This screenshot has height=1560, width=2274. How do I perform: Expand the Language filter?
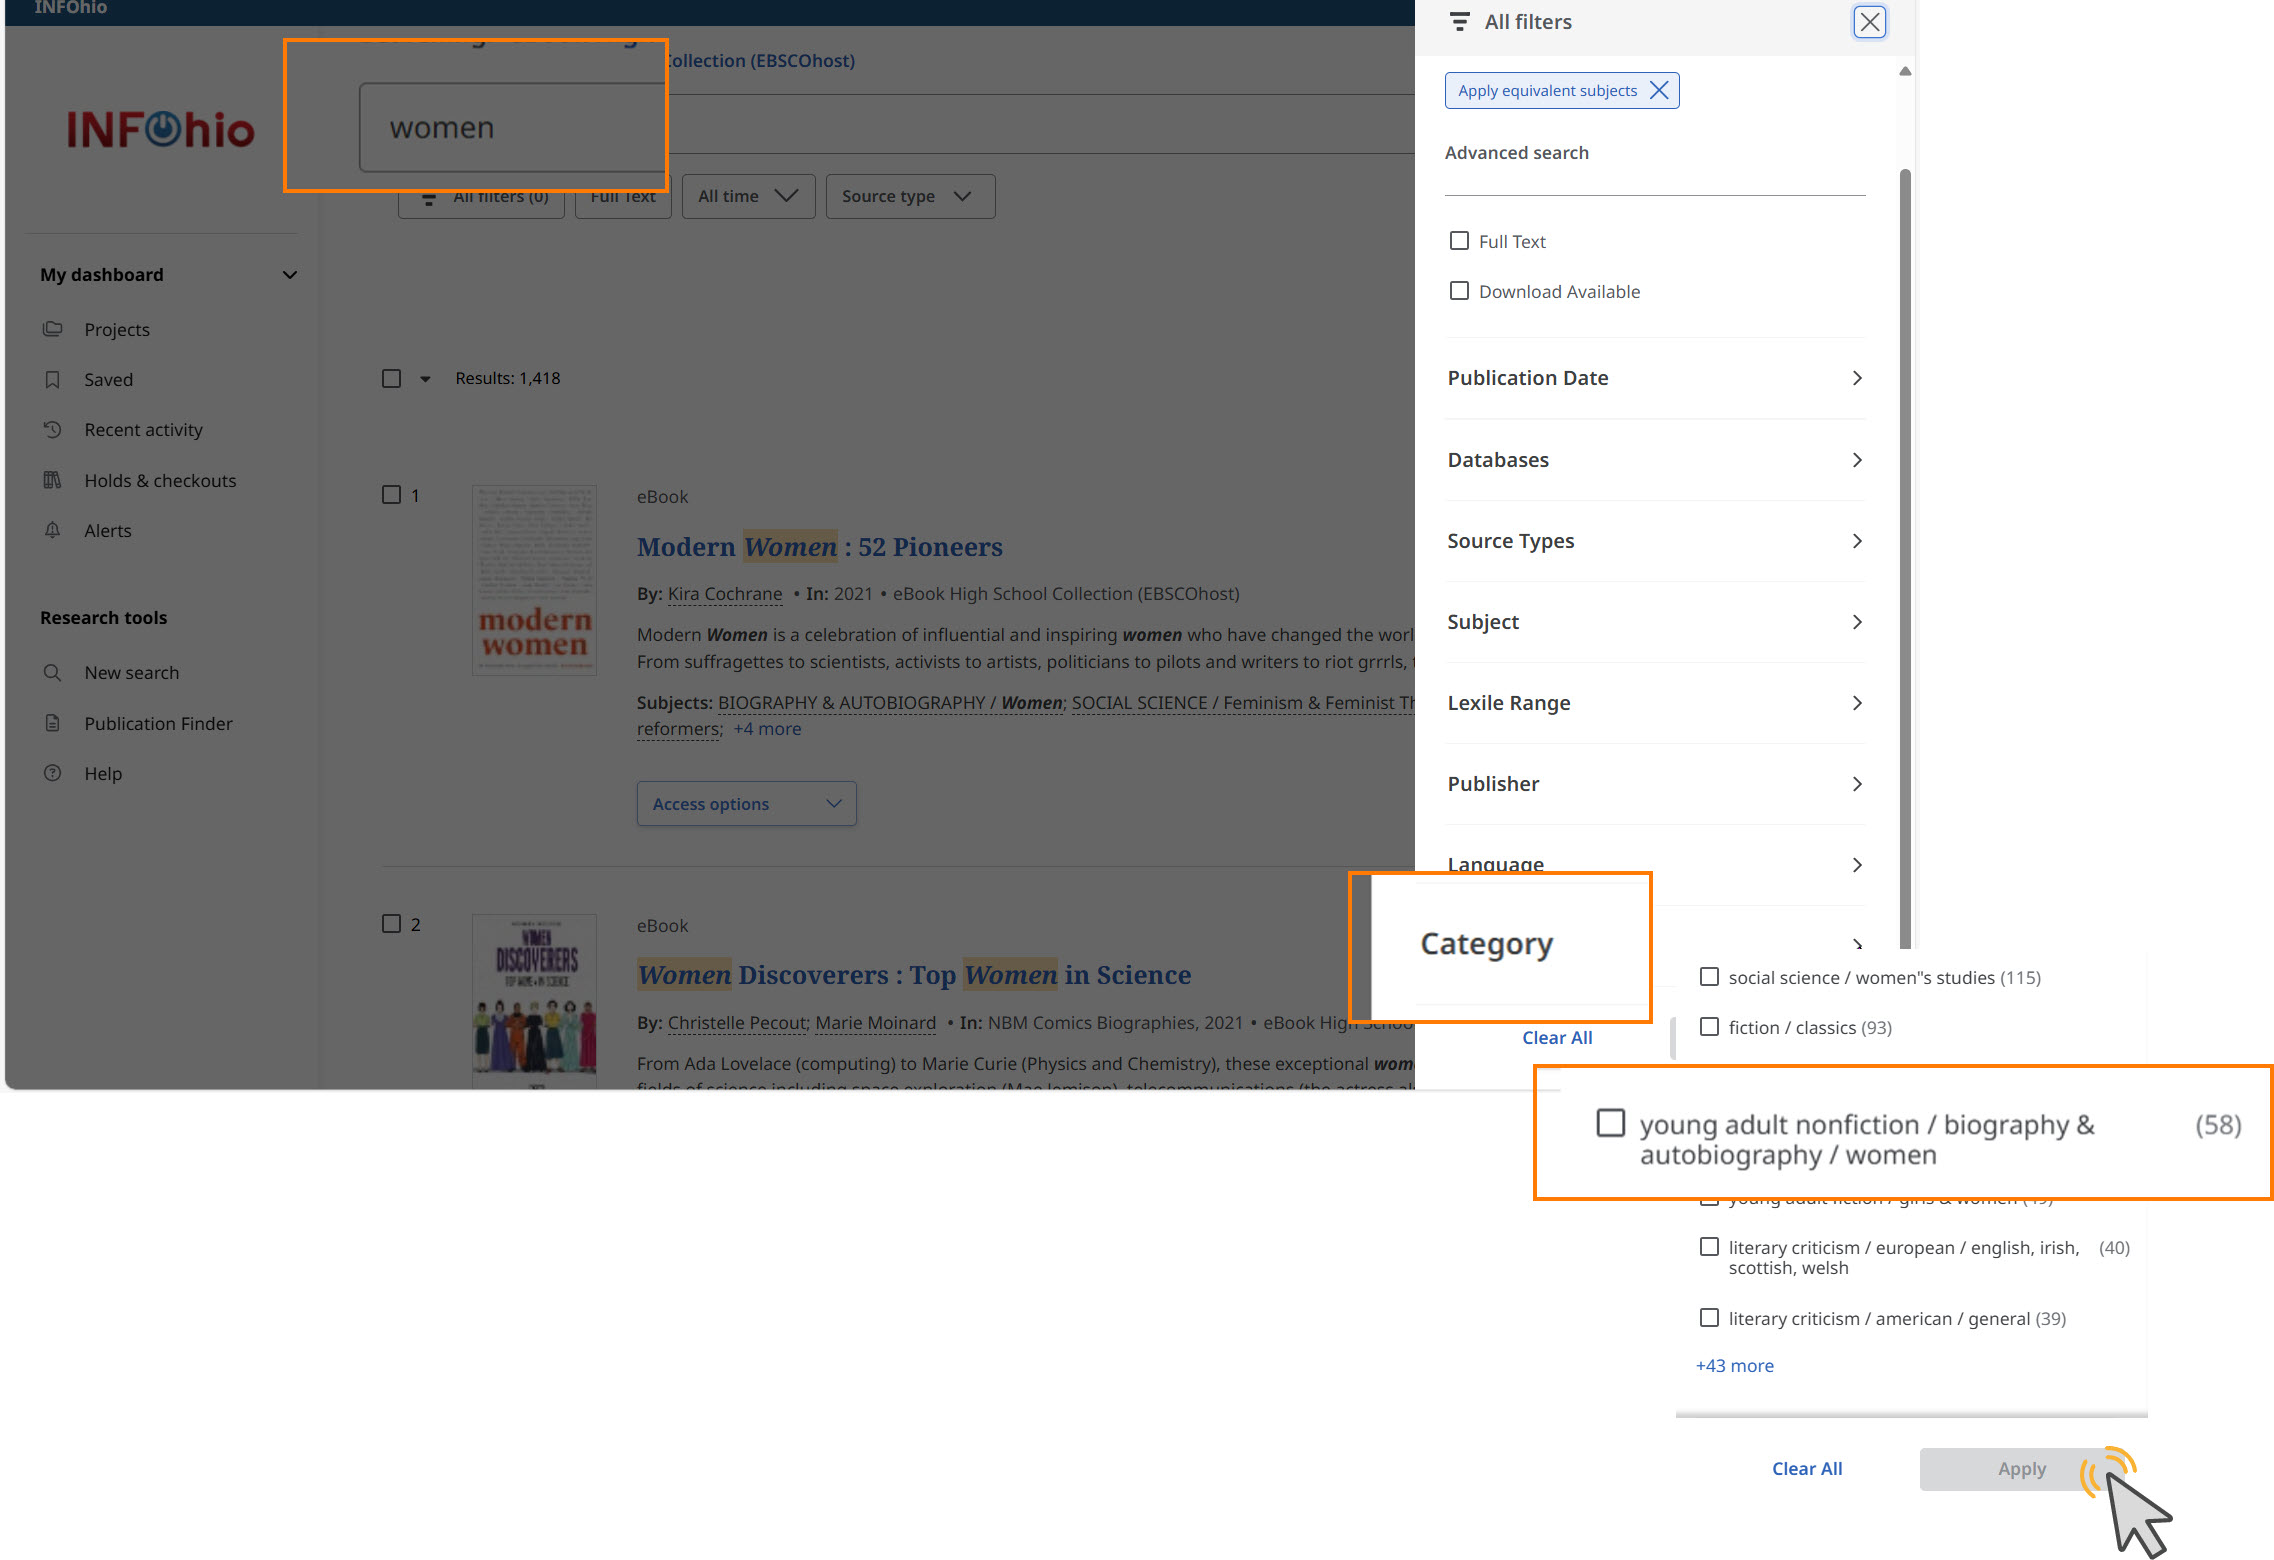1655,865
